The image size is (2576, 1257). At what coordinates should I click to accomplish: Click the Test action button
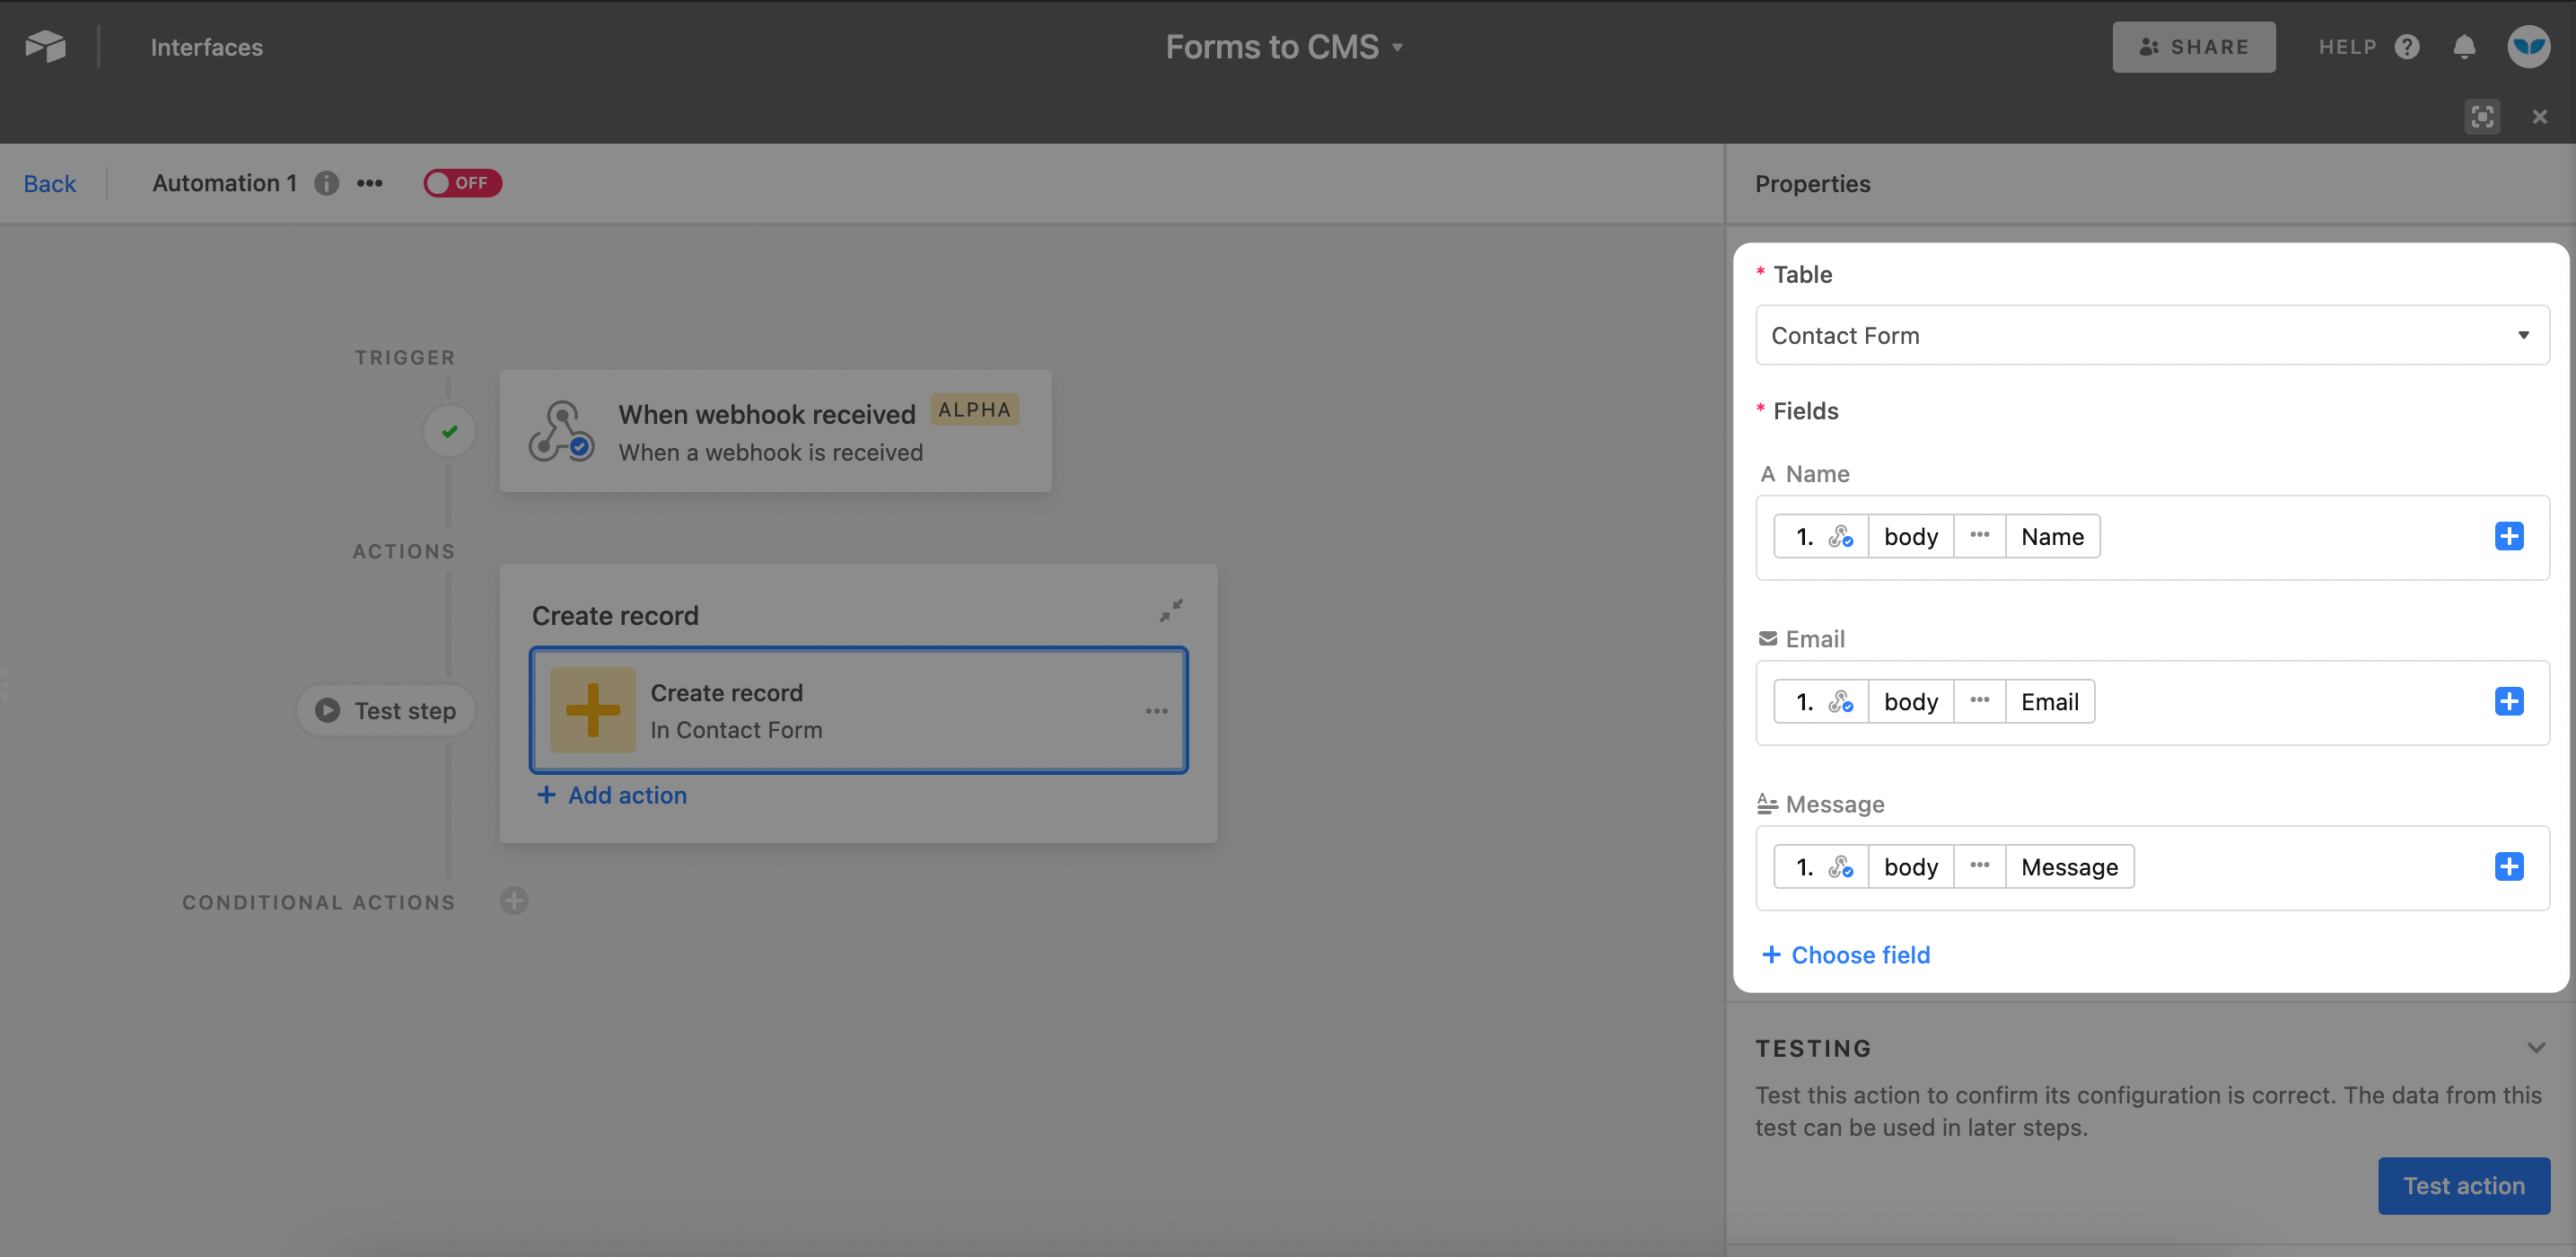(2464, 1185)
